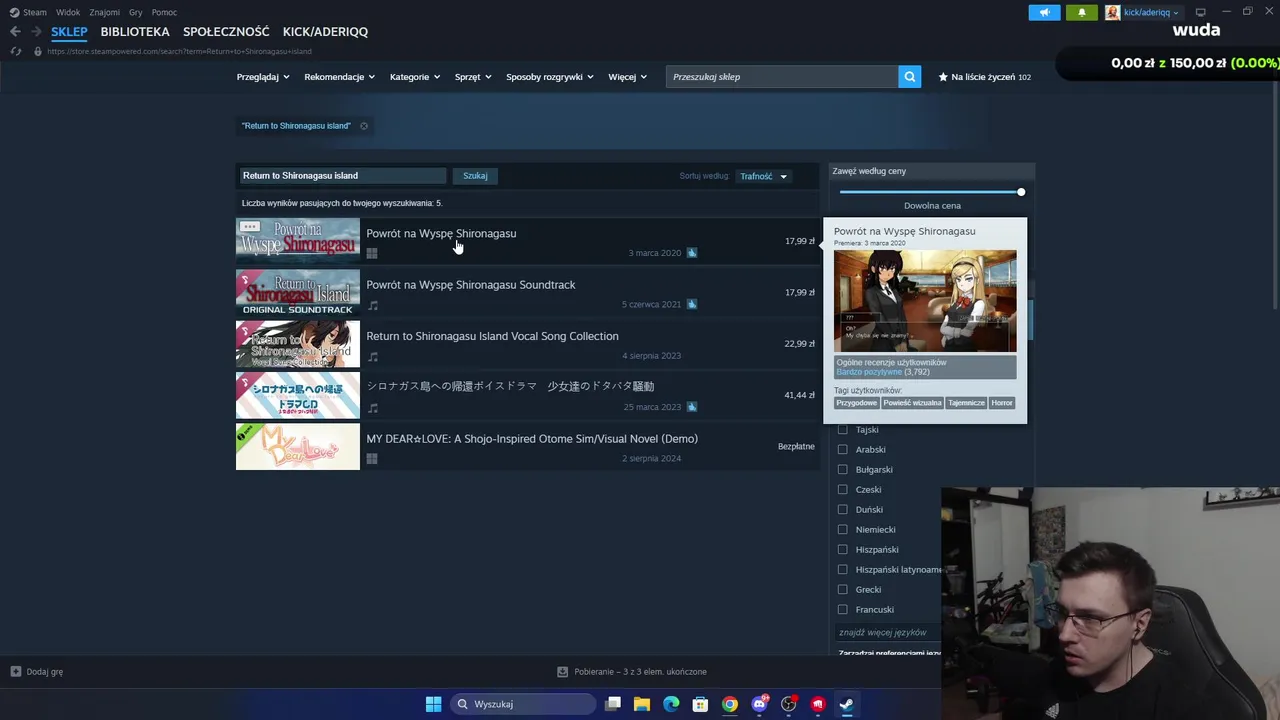The width and height of the screenshot is (1280, 720).
Task: Open the Steam menu
Action: point(28,12)
